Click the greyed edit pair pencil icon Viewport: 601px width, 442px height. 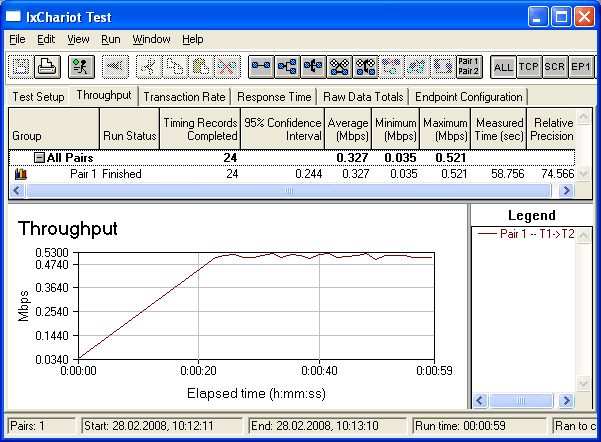point(417,67)
